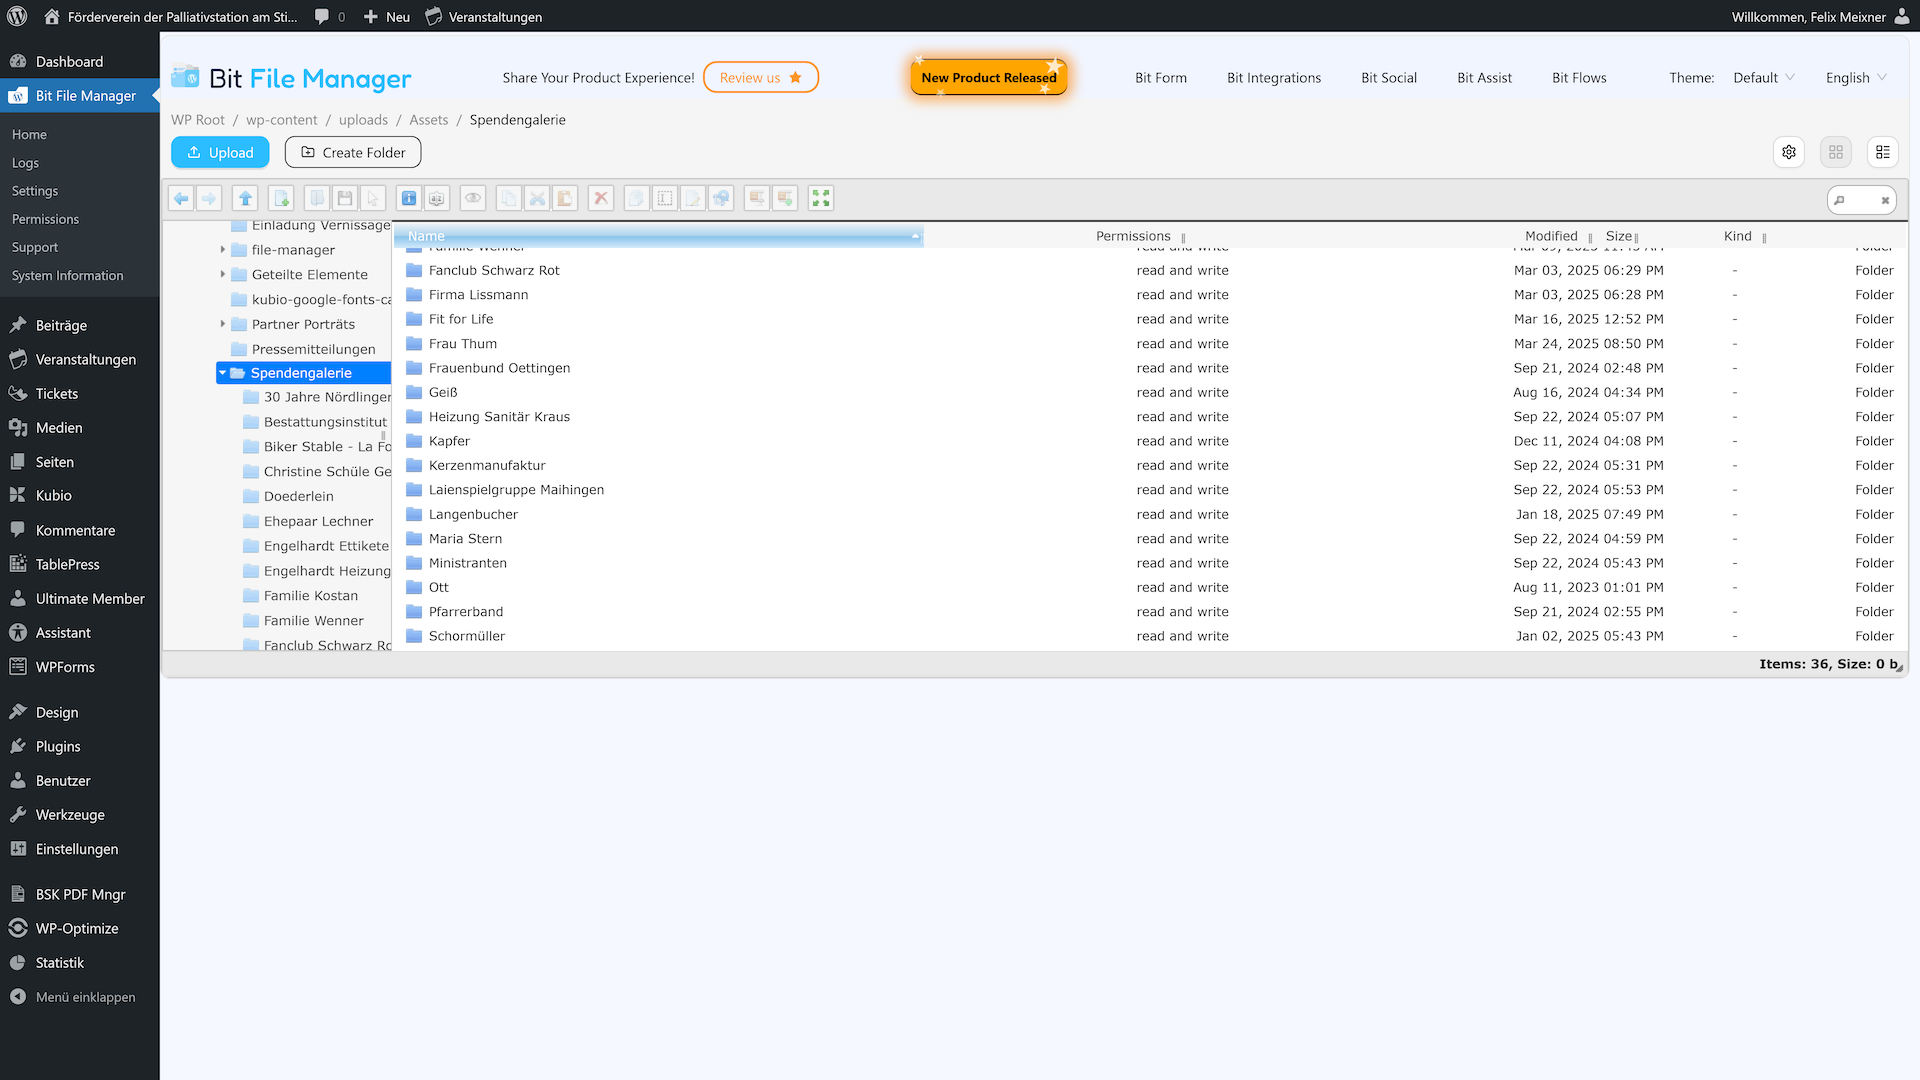Click the file search field
This screenshot has height=1080, width=1920.
(1860, 200)
